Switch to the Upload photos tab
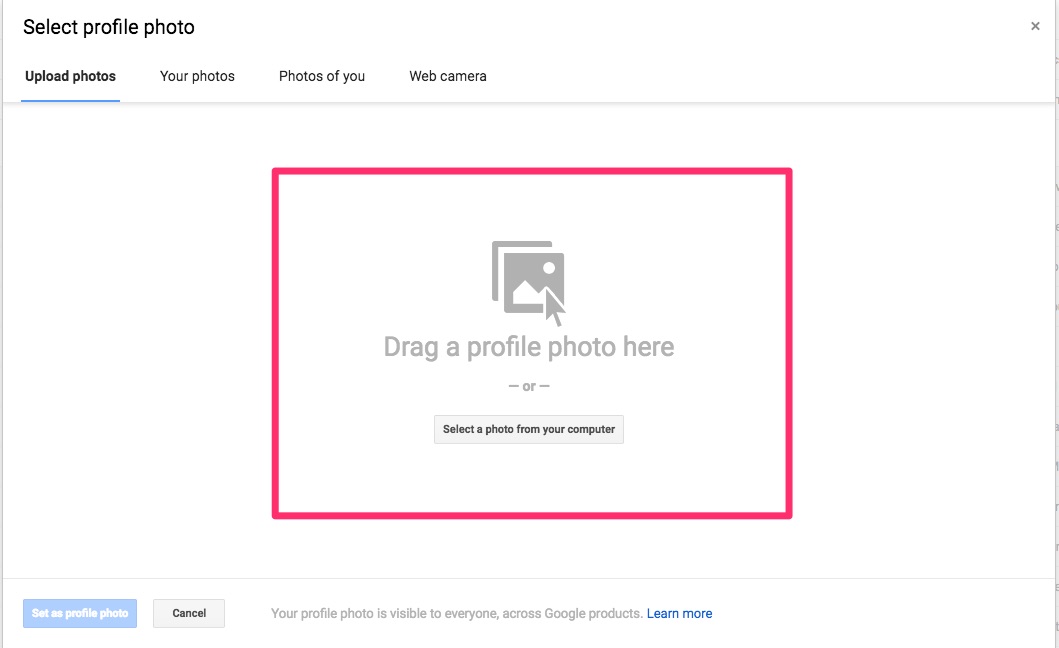 [x=70, y=76]
